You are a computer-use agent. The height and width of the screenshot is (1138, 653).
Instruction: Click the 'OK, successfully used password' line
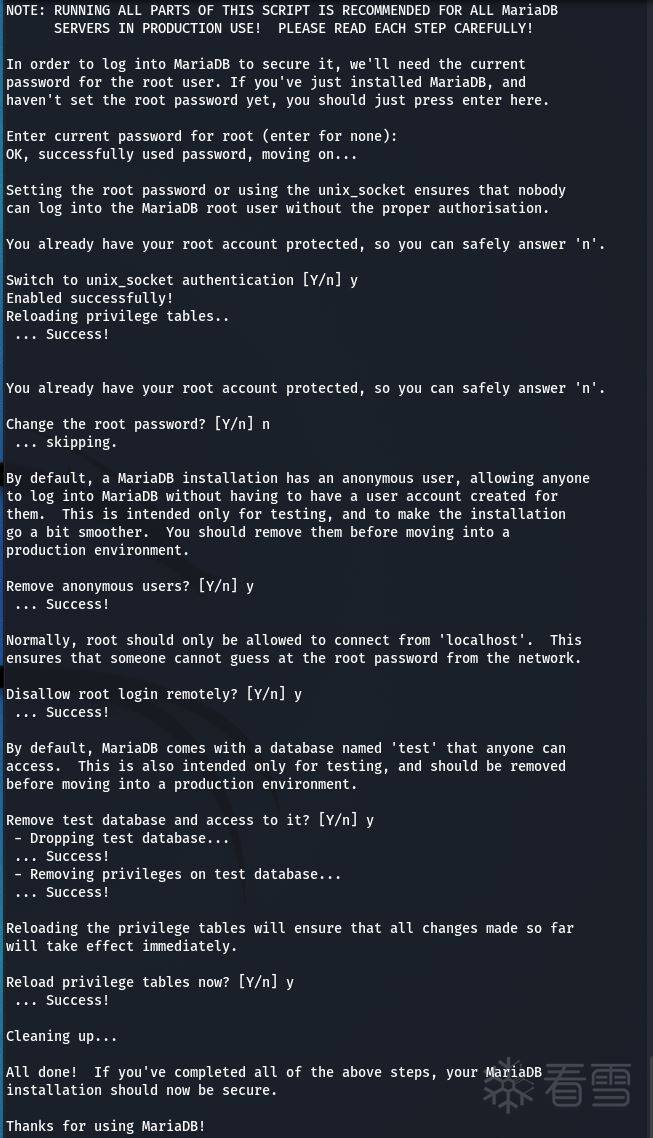[182, 154]
